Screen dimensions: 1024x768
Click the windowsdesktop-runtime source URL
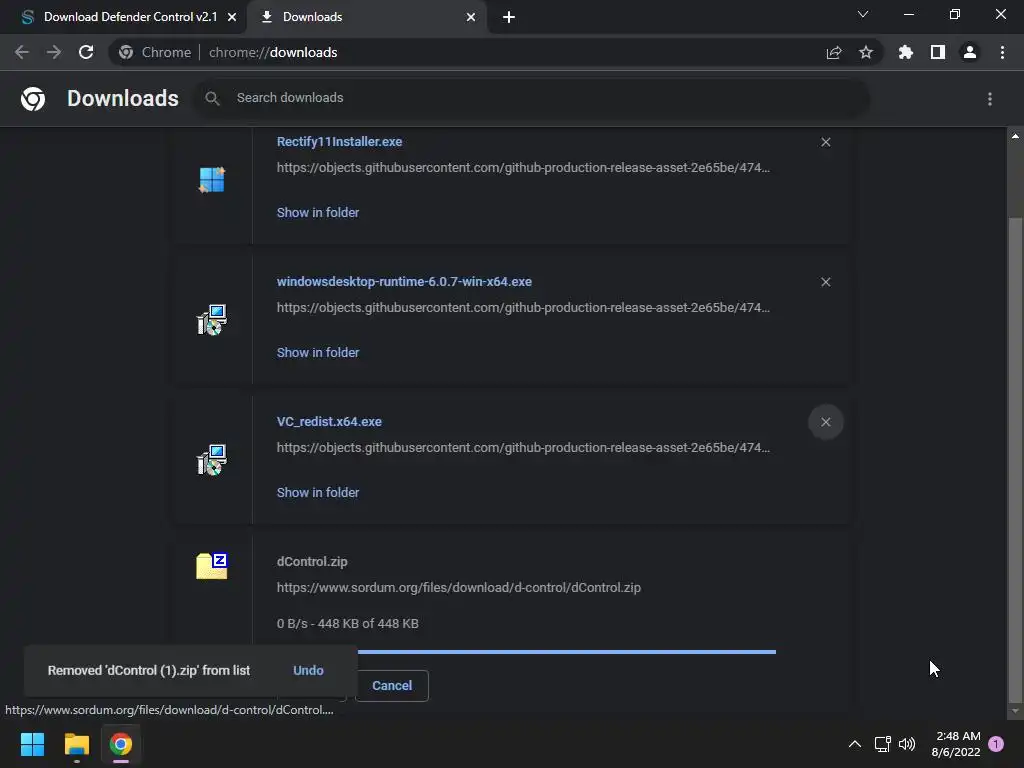(523, 308)
